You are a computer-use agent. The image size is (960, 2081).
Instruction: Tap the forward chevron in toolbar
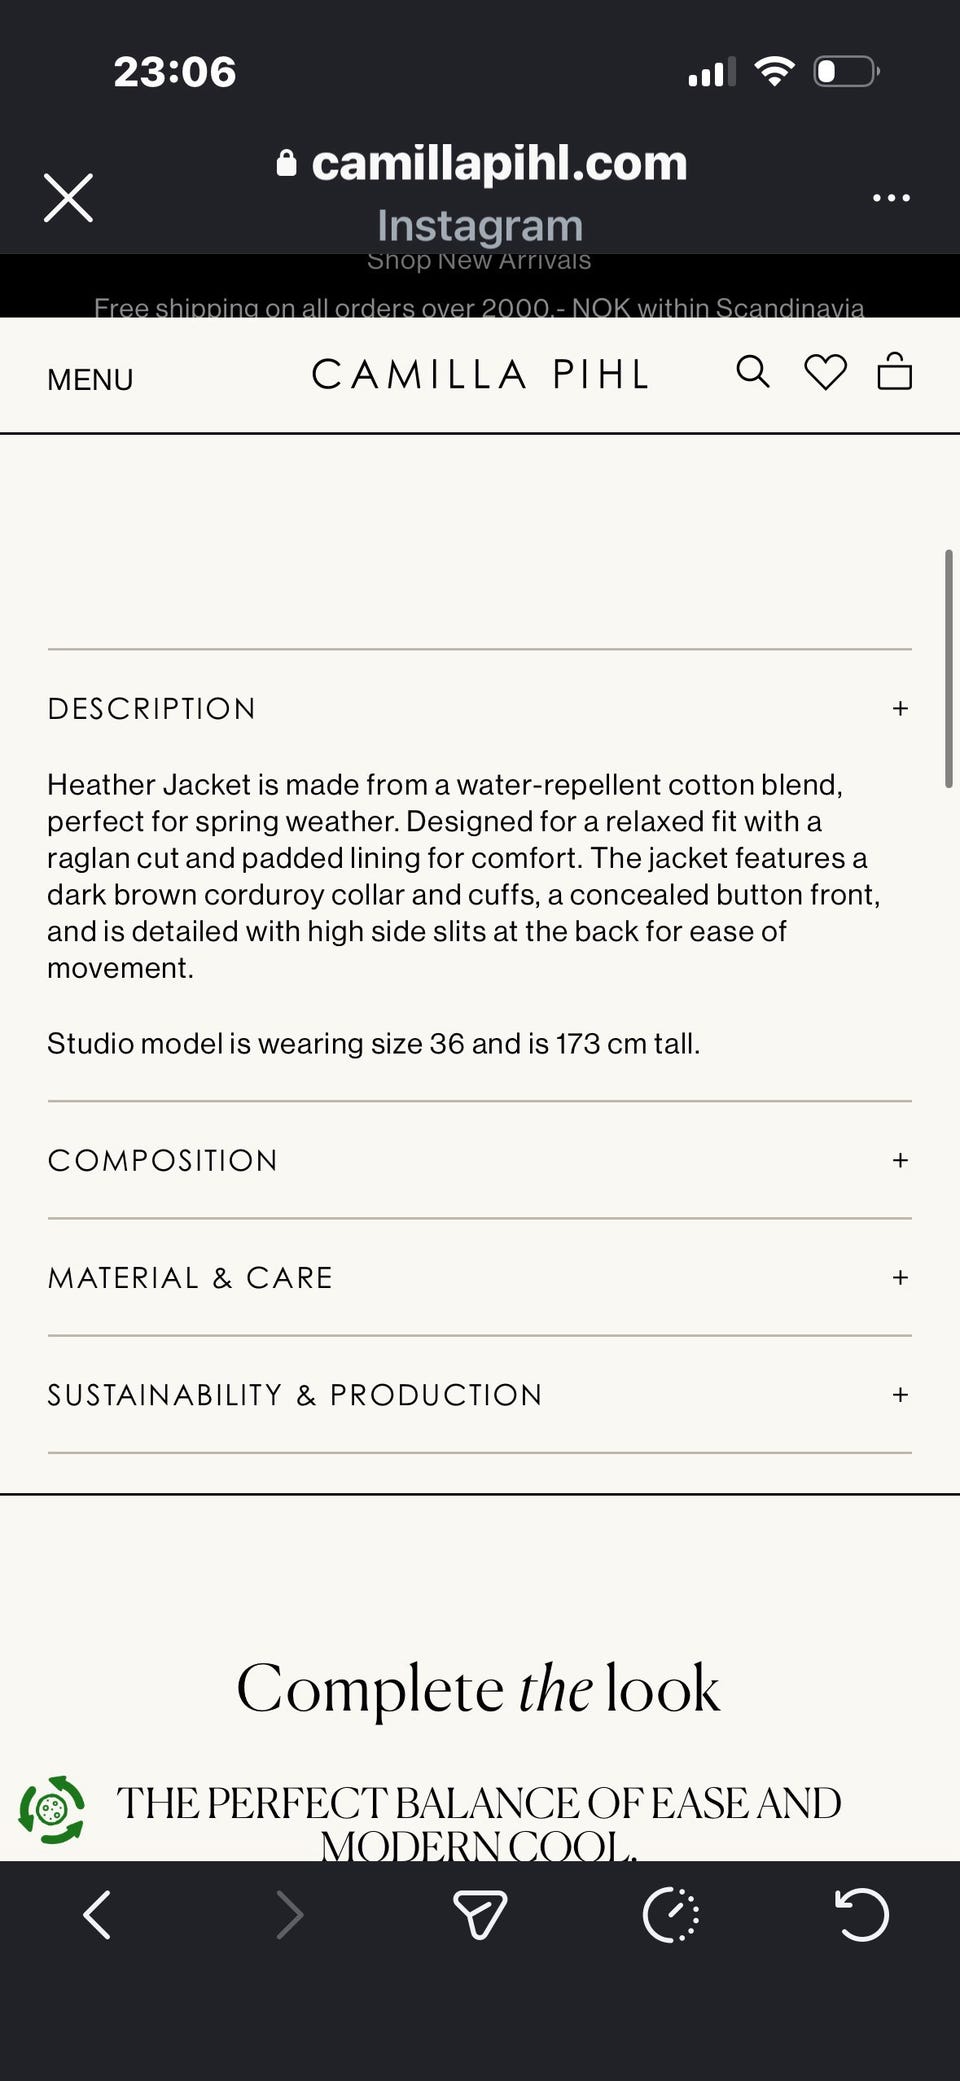click(289, 1915)
